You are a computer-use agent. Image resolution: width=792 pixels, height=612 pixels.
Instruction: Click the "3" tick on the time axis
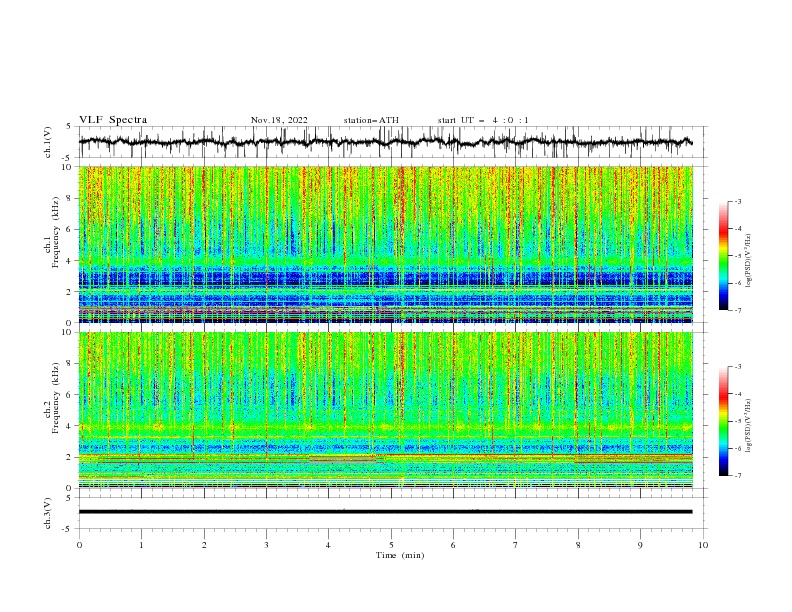pos(266,545)
